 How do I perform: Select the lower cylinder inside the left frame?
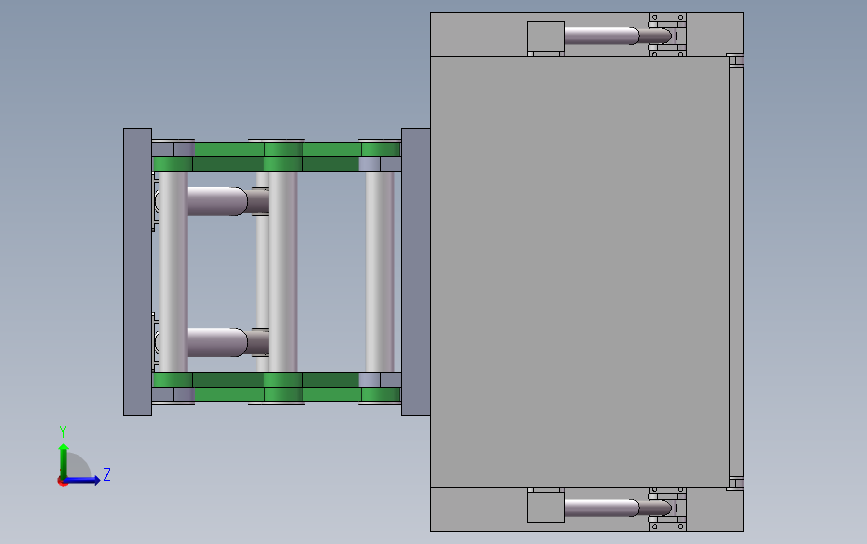(217, 342)
